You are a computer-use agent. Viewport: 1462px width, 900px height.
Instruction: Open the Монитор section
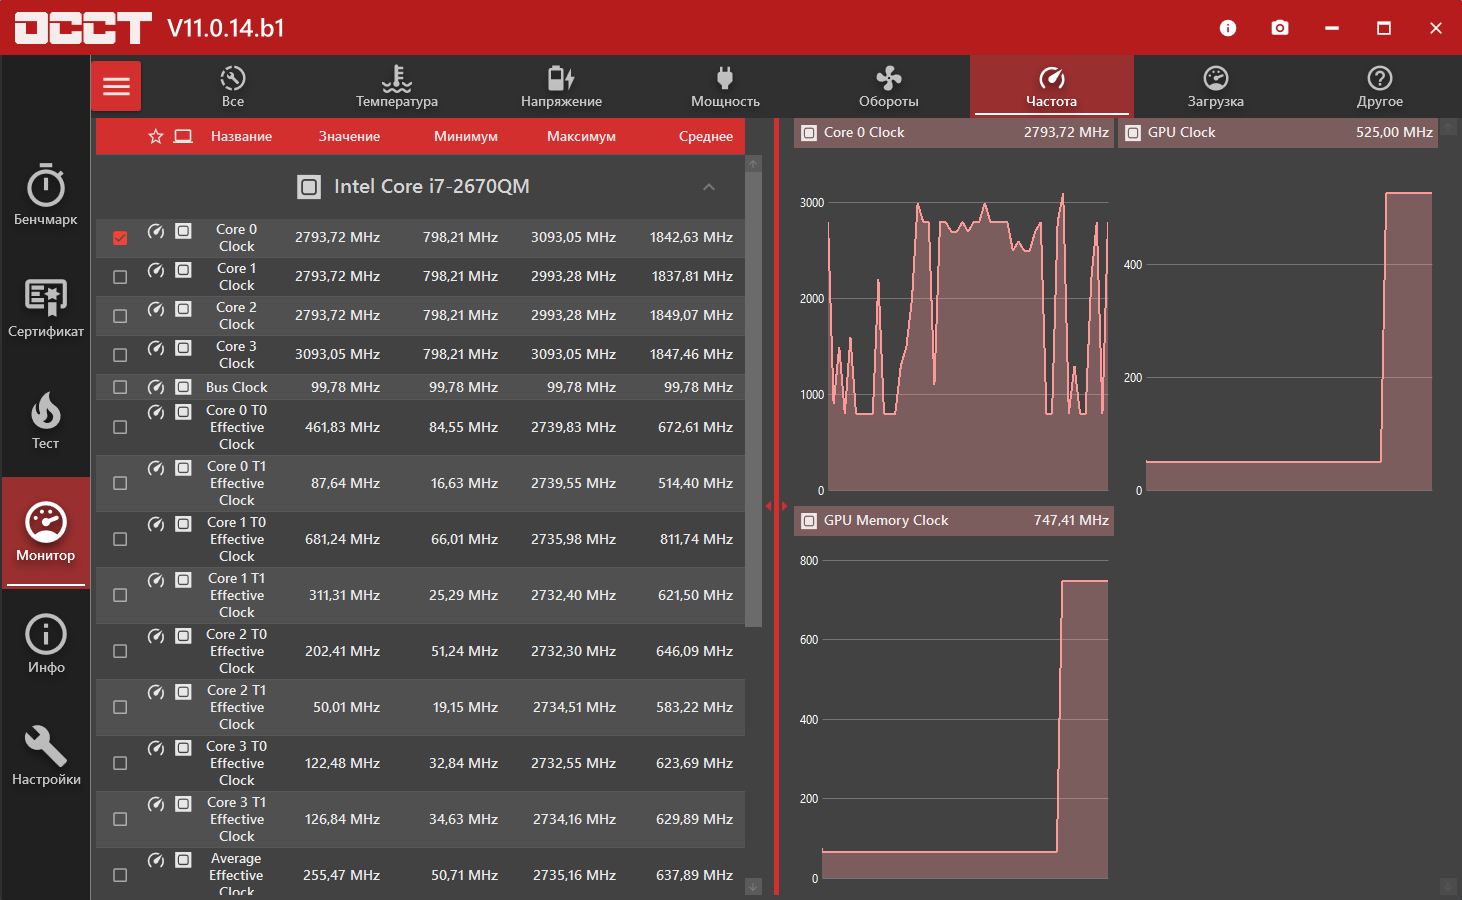coord(45,531)
